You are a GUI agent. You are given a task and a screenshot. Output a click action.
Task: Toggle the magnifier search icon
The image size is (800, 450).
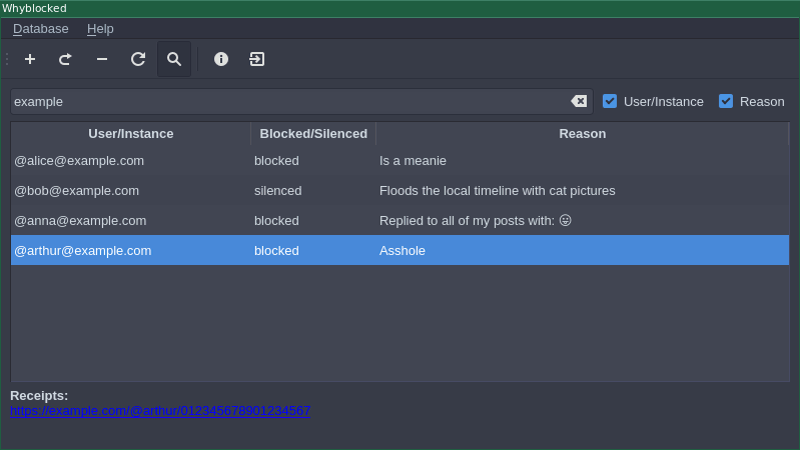click(x=174, y=59)
